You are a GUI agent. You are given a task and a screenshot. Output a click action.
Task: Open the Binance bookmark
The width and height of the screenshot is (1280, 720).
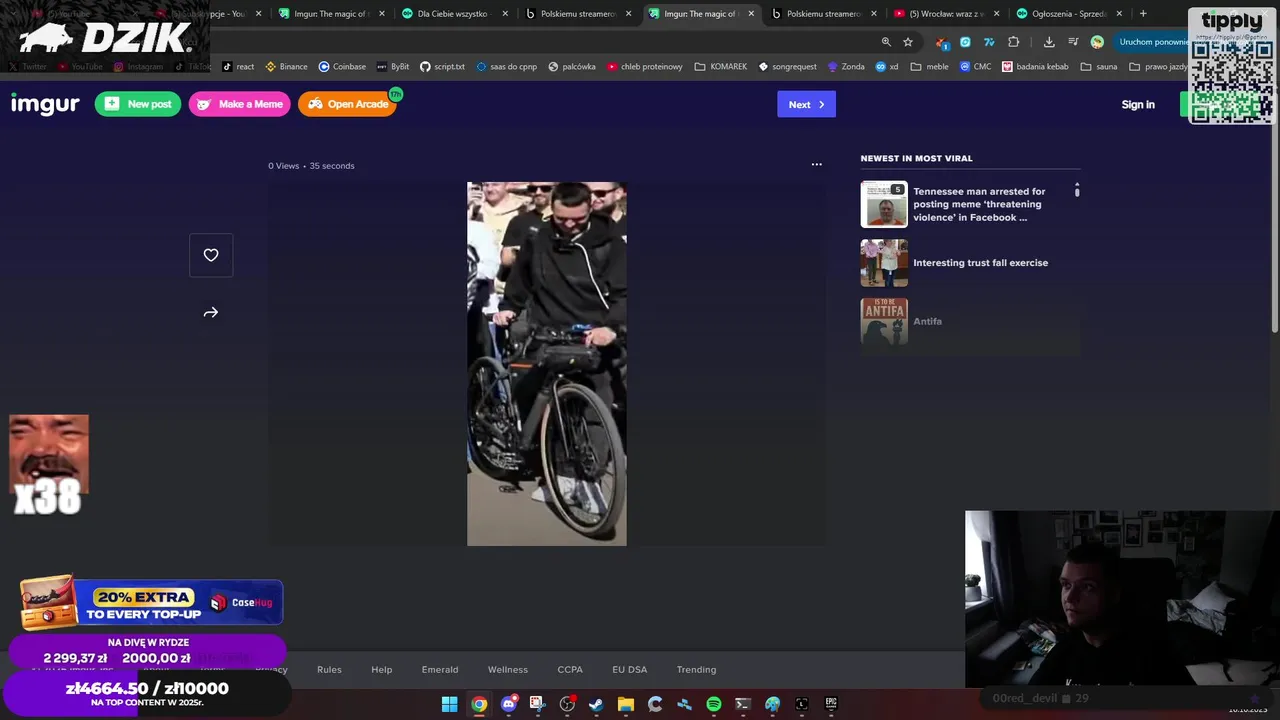pyautogui.click(x=286, y=67)
